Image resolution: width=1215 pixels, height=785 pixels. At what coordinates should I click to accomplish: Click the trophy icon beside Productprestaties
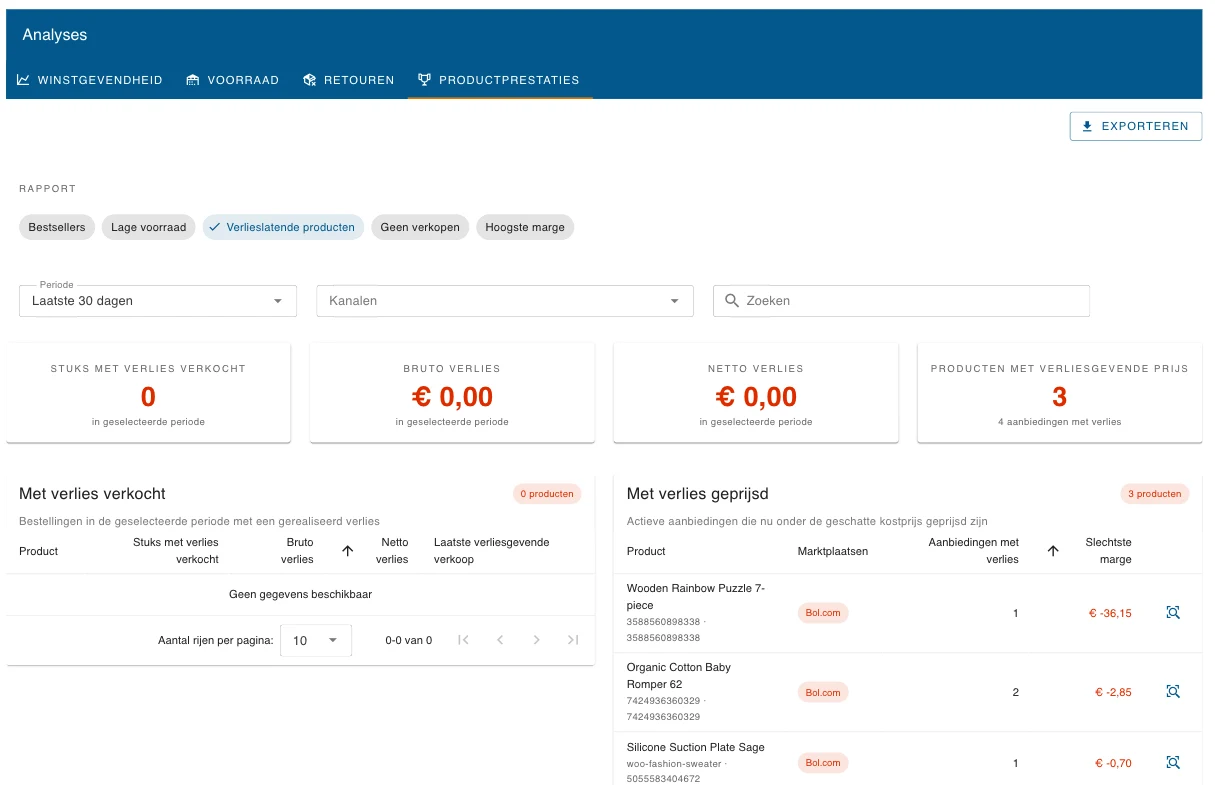coord(425,80)
